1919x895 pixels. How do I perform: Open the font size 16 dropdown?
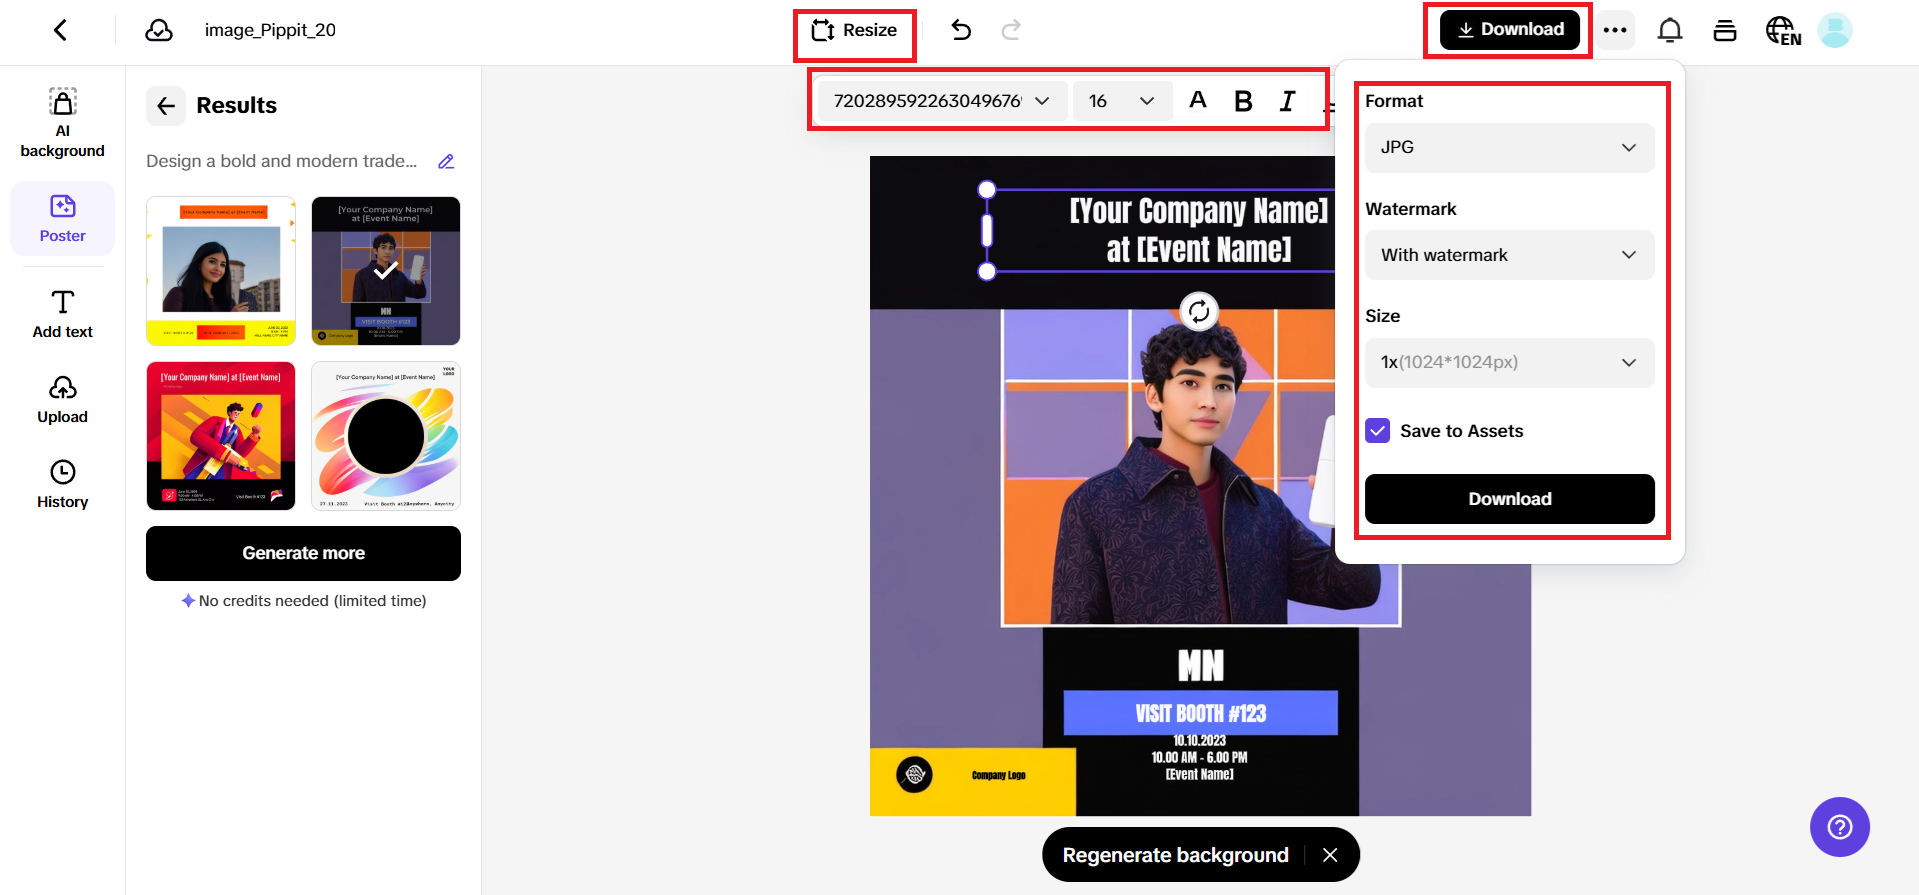click(x=1121, y=101)
